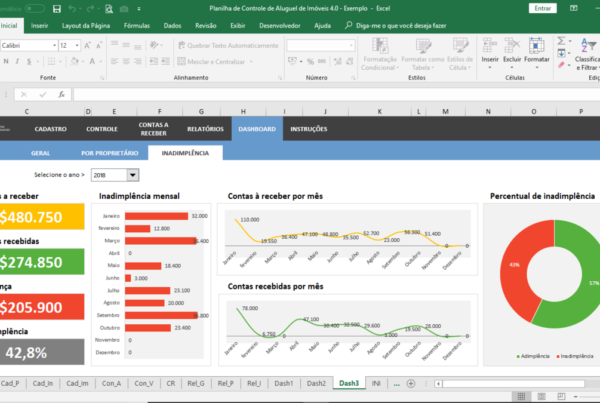Open the font size dropdown
The width and height of the screenshot is (600, 403).
coord(77,46)
